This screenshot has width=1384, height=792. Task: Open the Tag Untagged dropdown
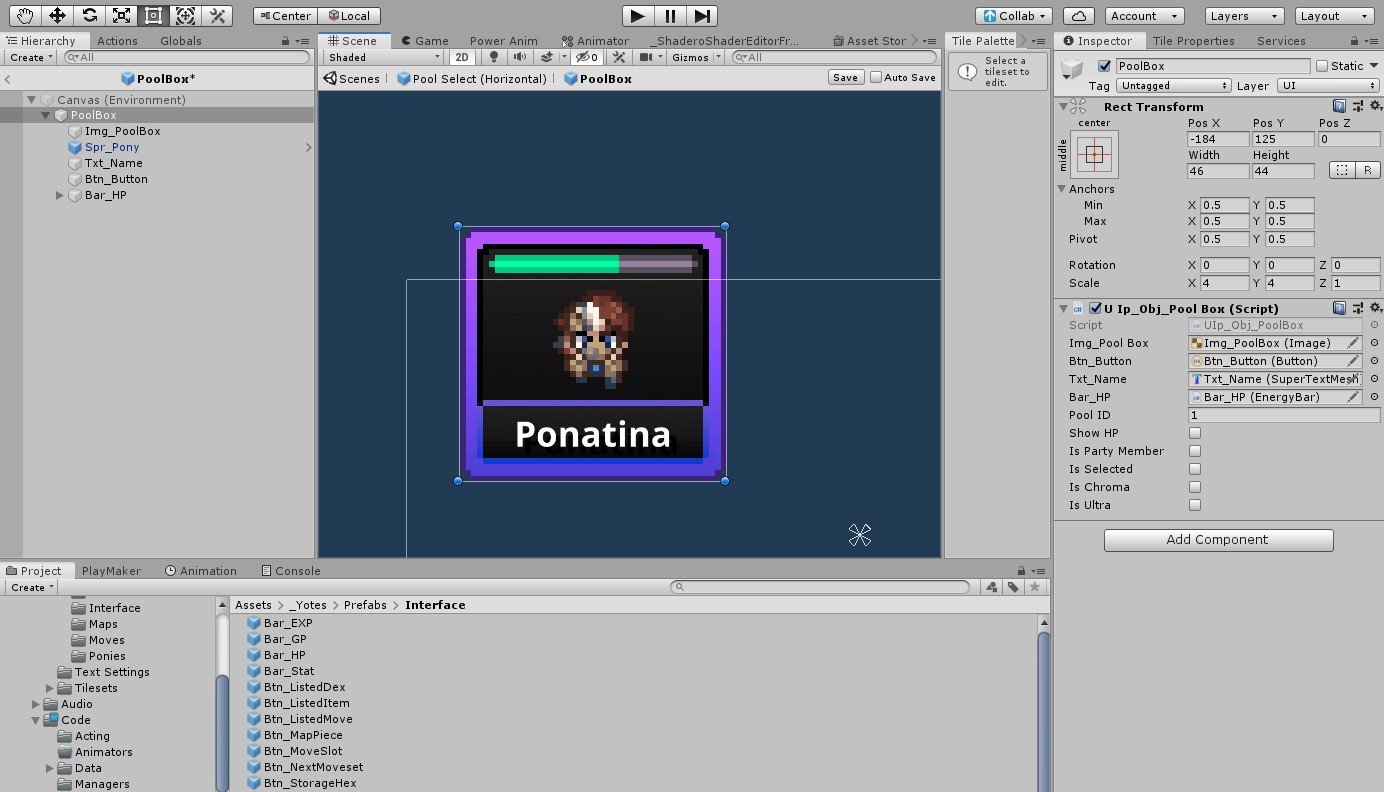click(1174, 86)
